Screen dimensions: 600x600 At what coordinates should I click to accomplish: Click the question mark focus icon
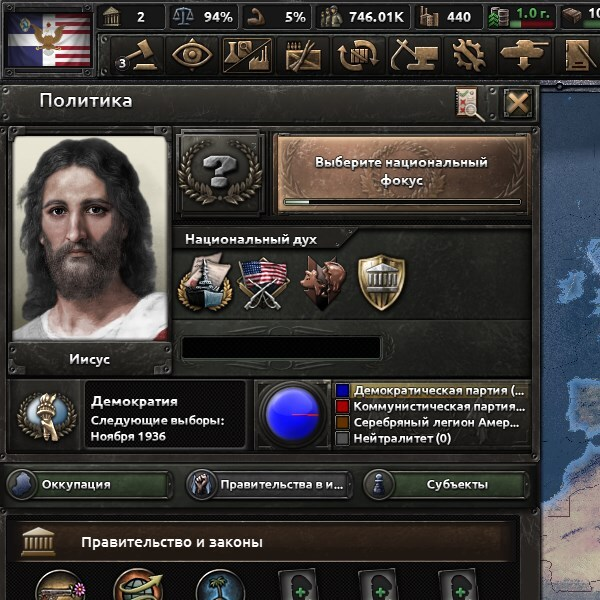tap(220, 173)
